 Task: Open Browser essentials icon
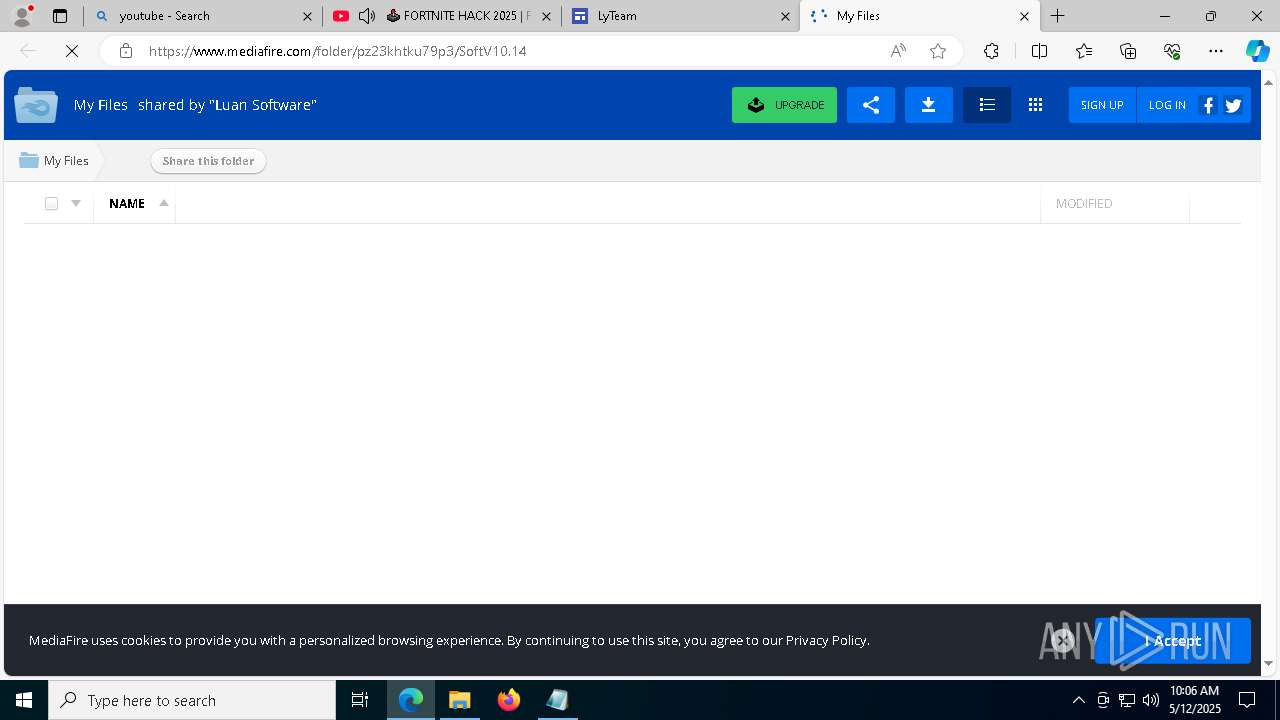coord(1172,51)
